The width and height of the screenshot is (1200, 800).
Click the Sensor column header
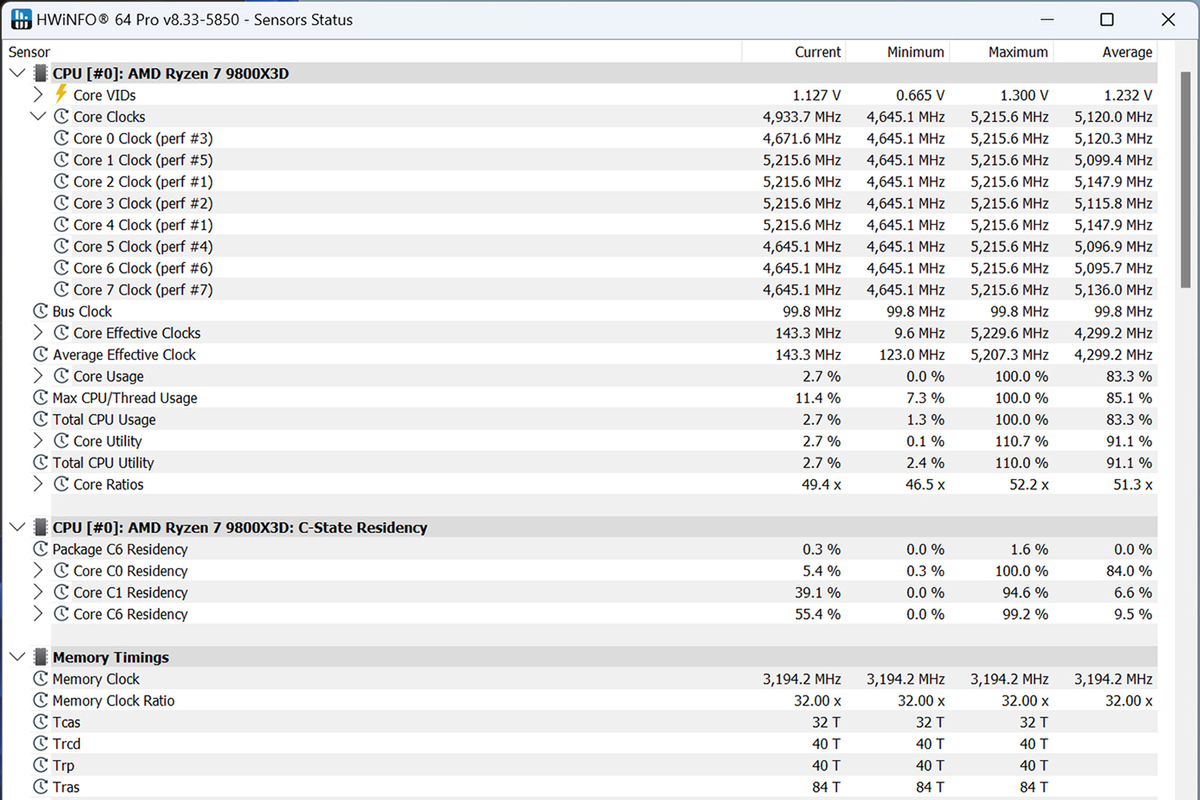(30, 52)
